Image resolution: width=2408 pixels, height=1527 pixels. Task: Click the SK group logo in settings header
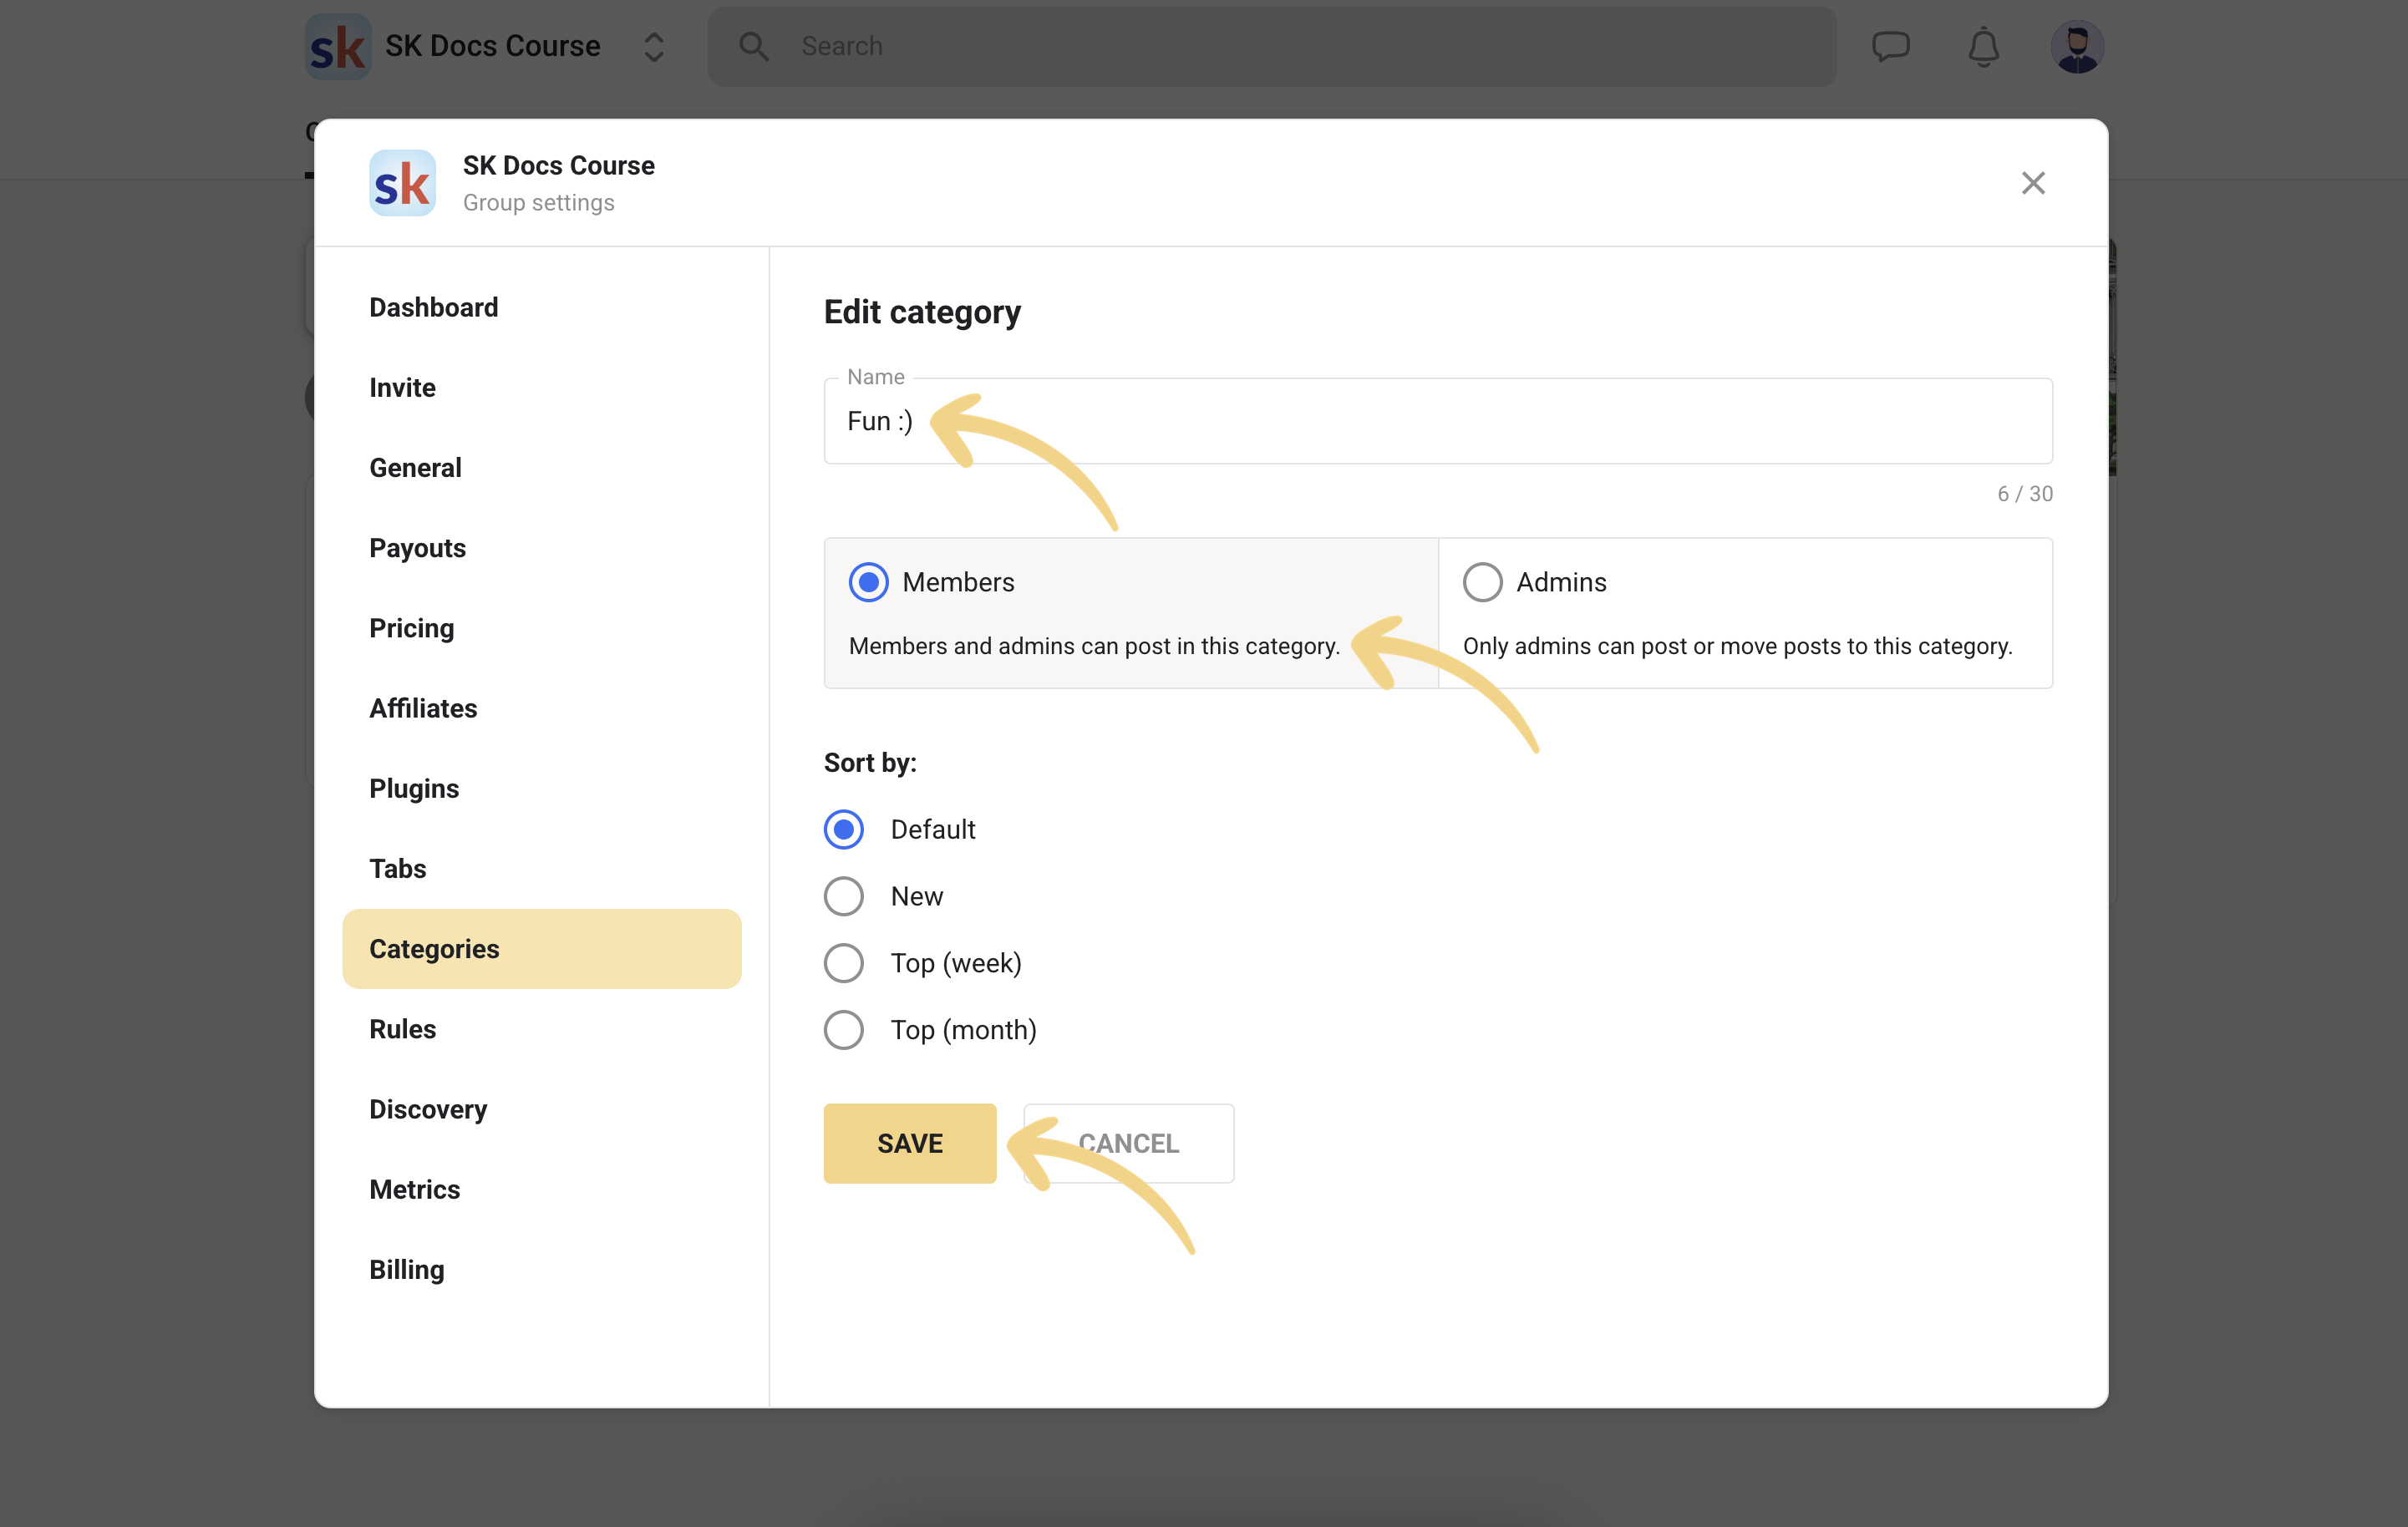pyautogui.click(x=402, y=183)
